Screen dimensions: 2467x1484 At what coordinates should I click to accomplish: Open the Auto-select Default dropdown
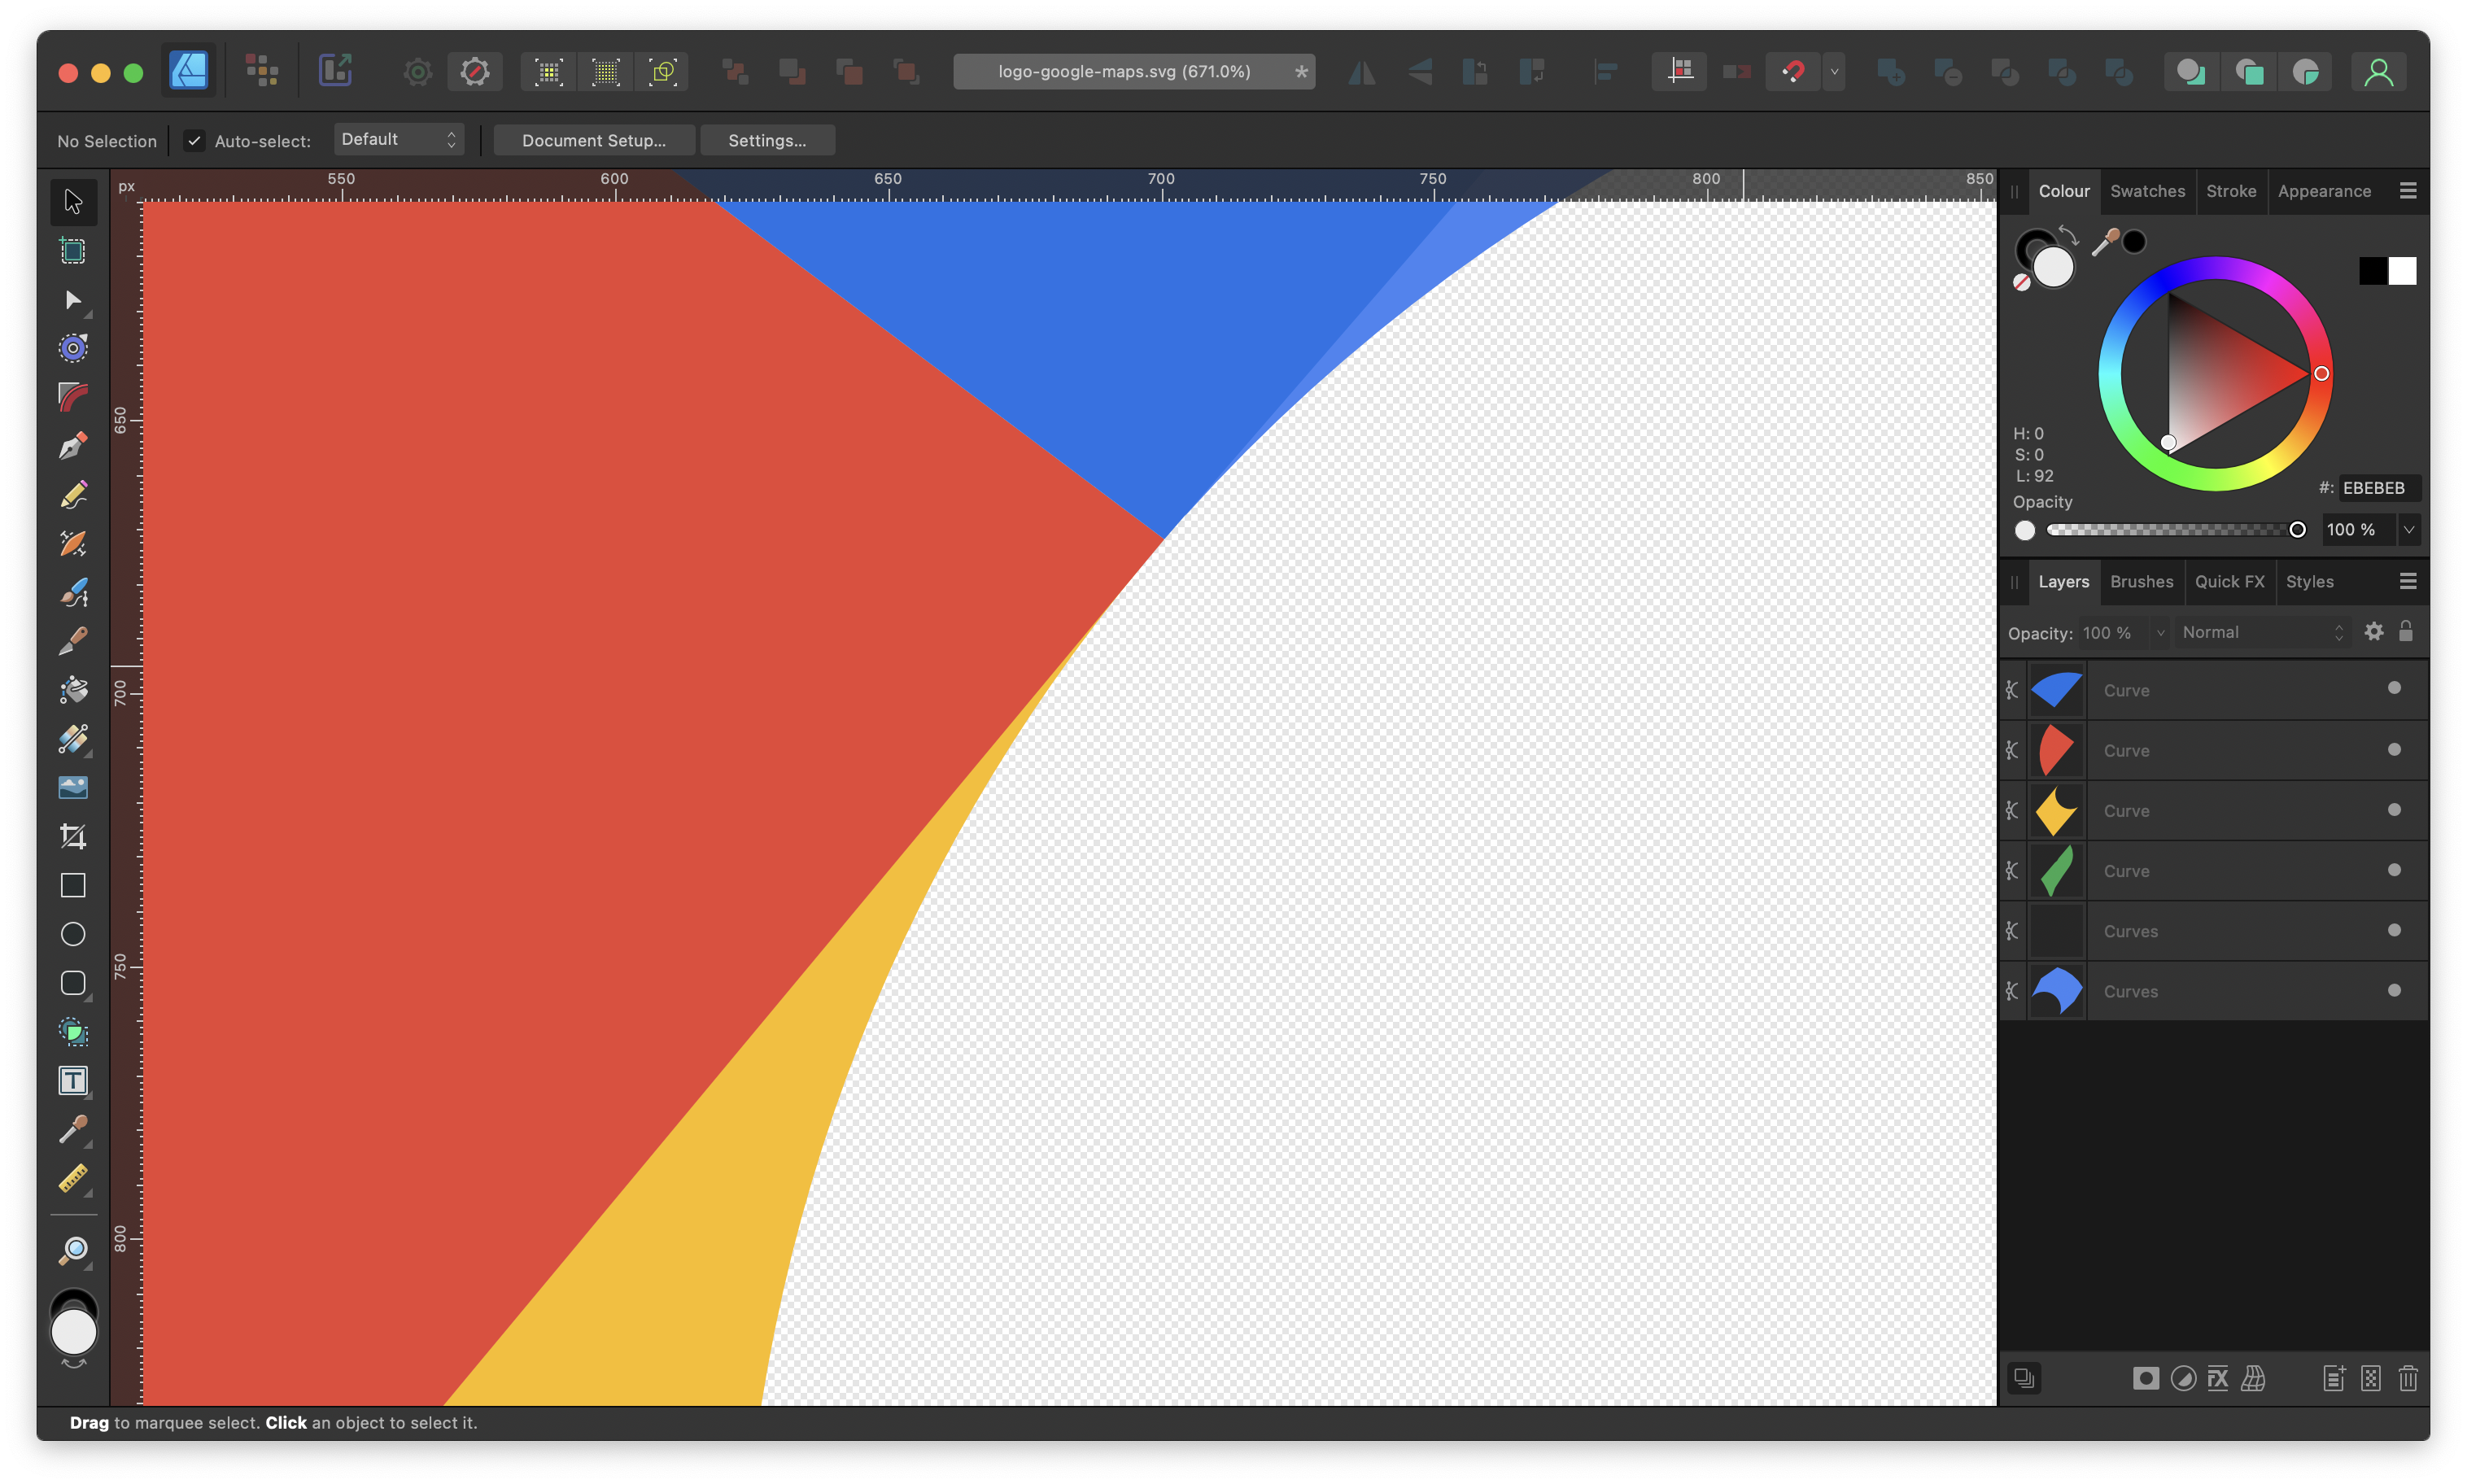tap(399, 140)
